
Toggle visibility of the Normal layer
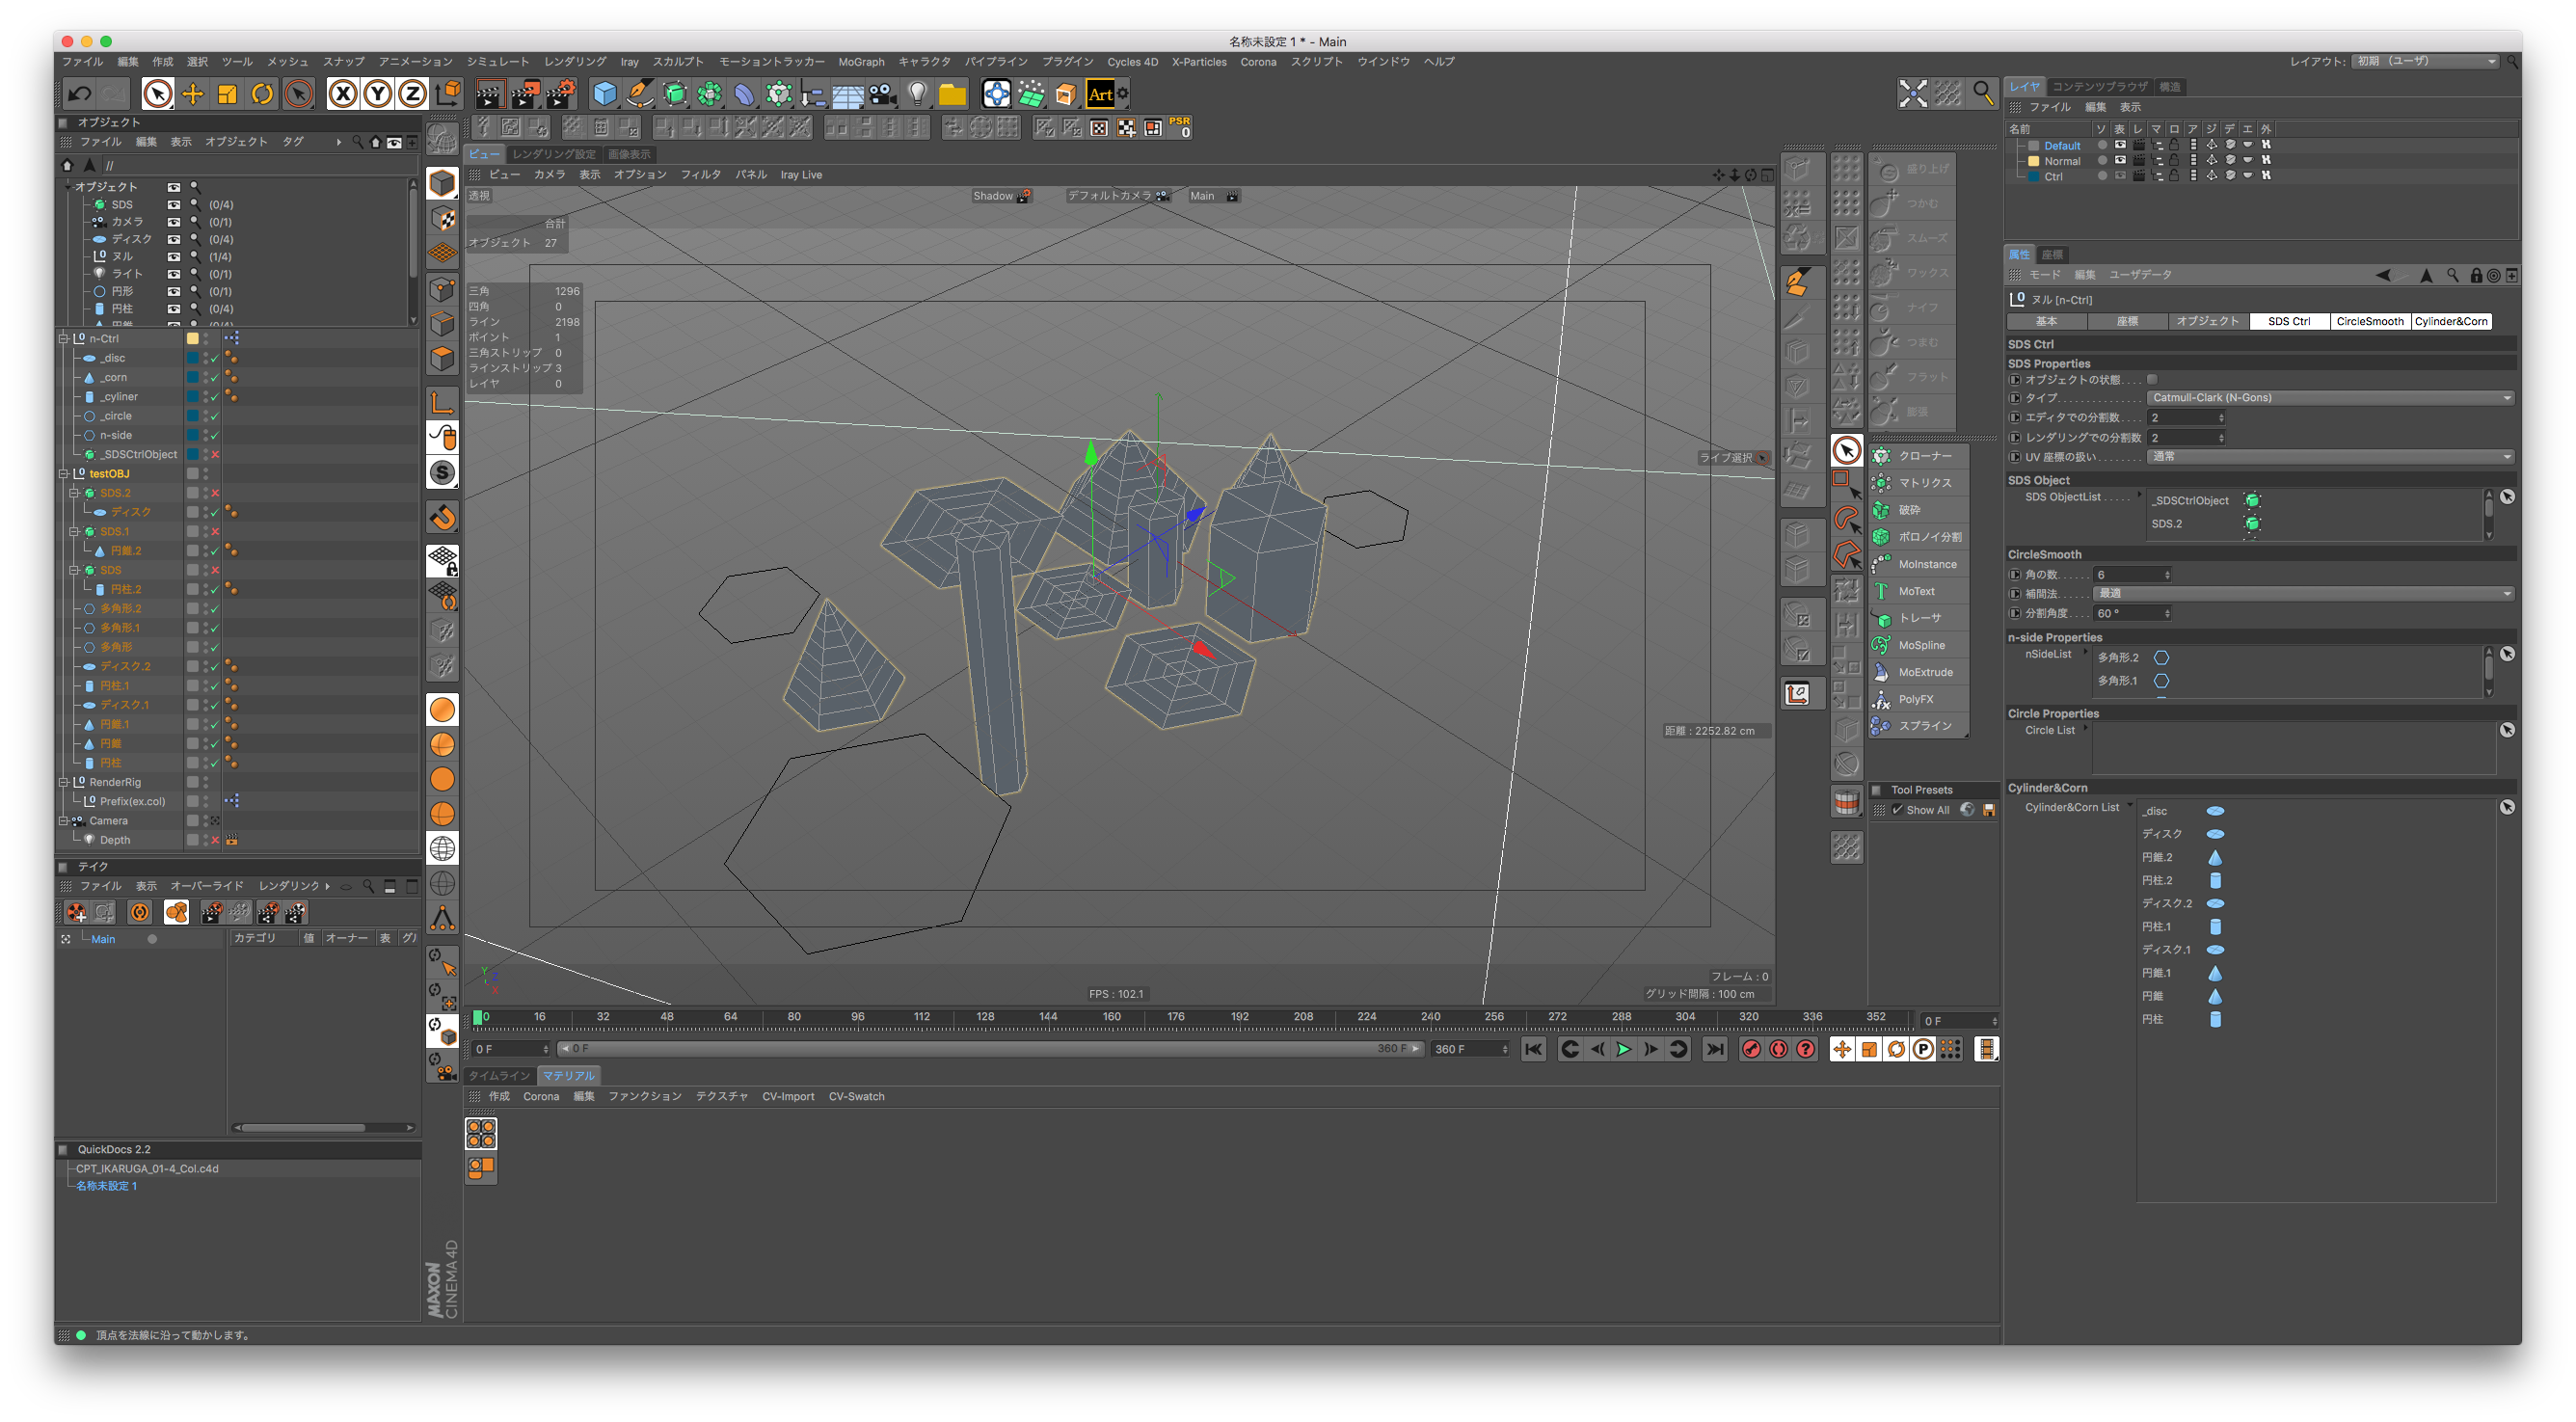[2120, 161]
